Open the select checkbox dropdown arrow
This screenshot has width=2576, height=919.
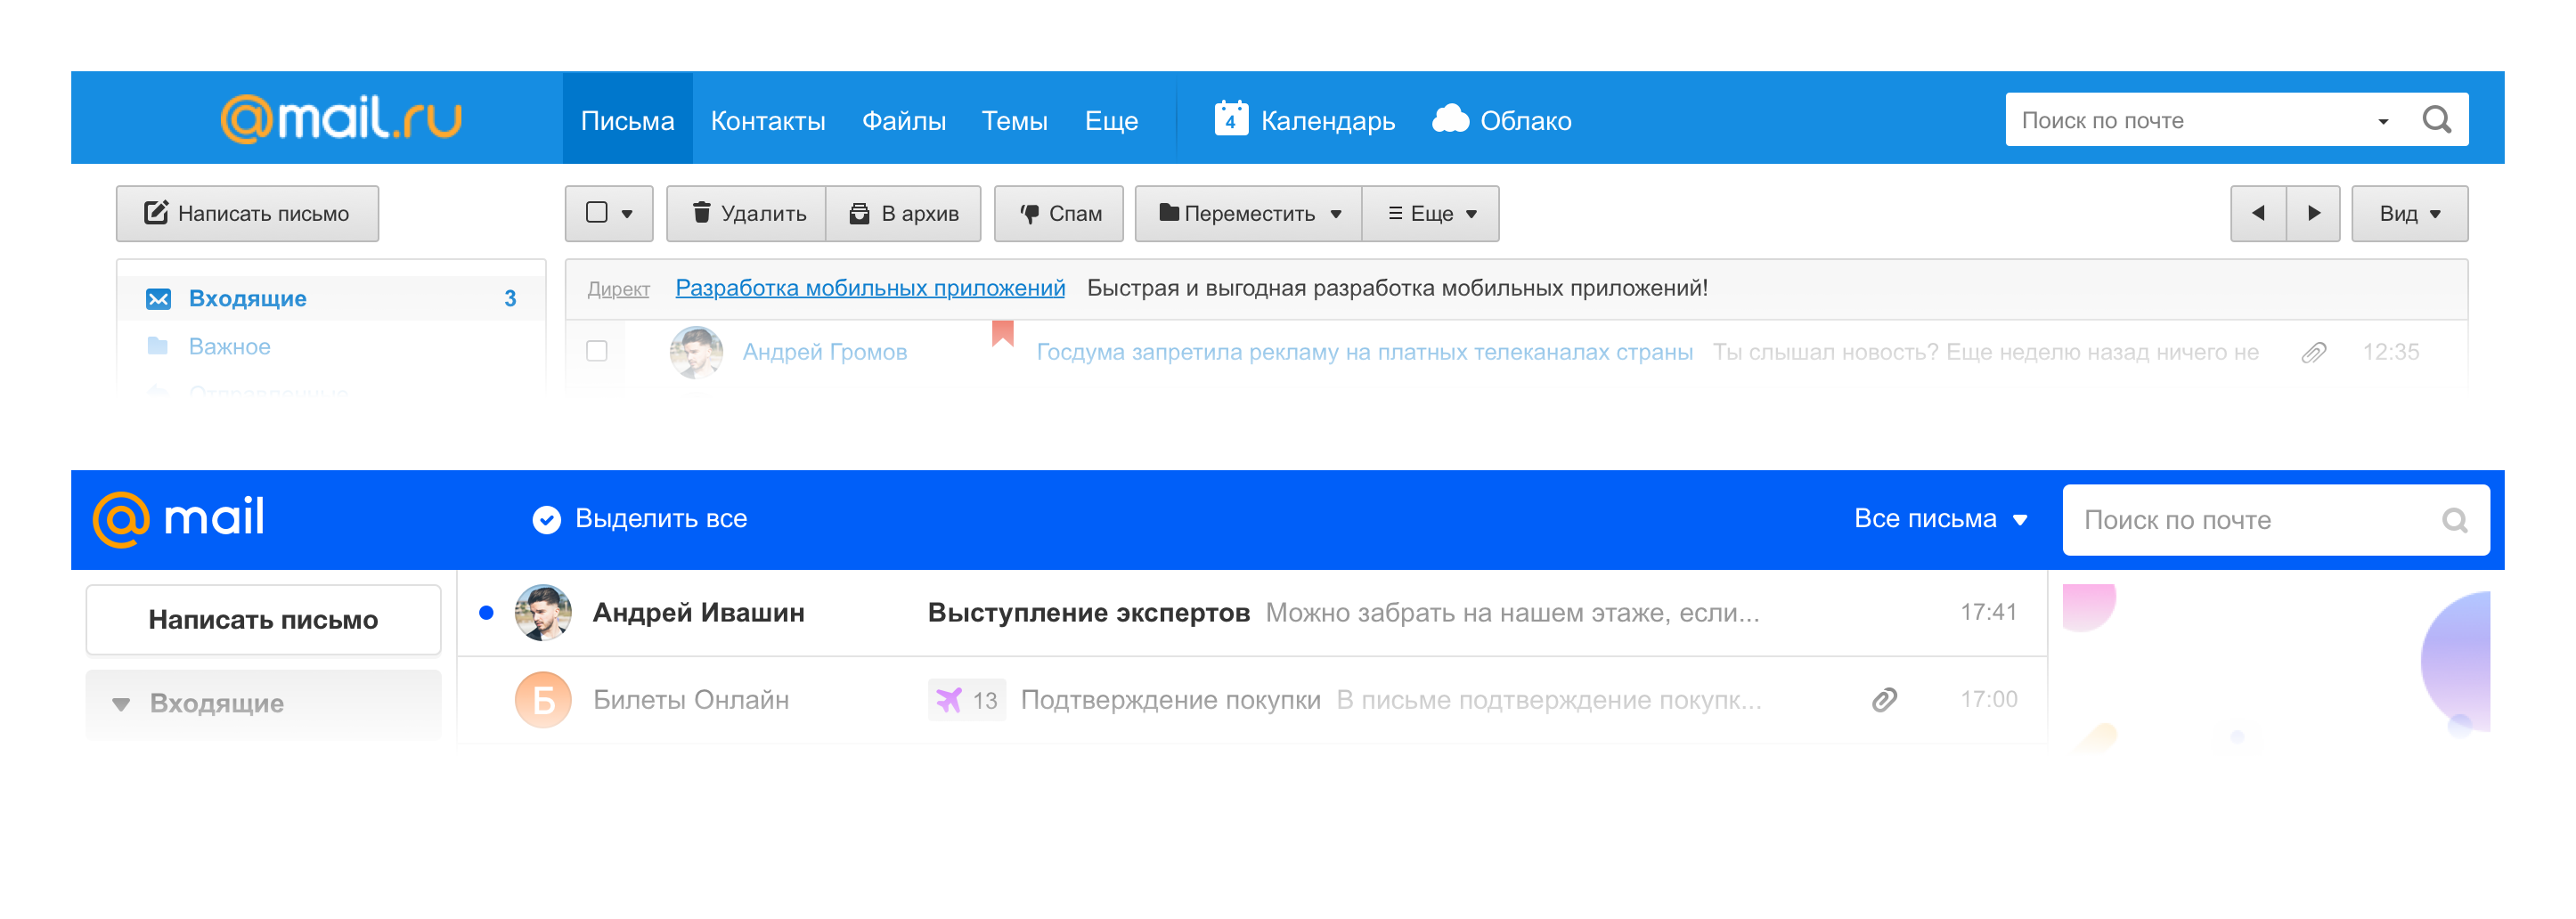coord(627,214)
